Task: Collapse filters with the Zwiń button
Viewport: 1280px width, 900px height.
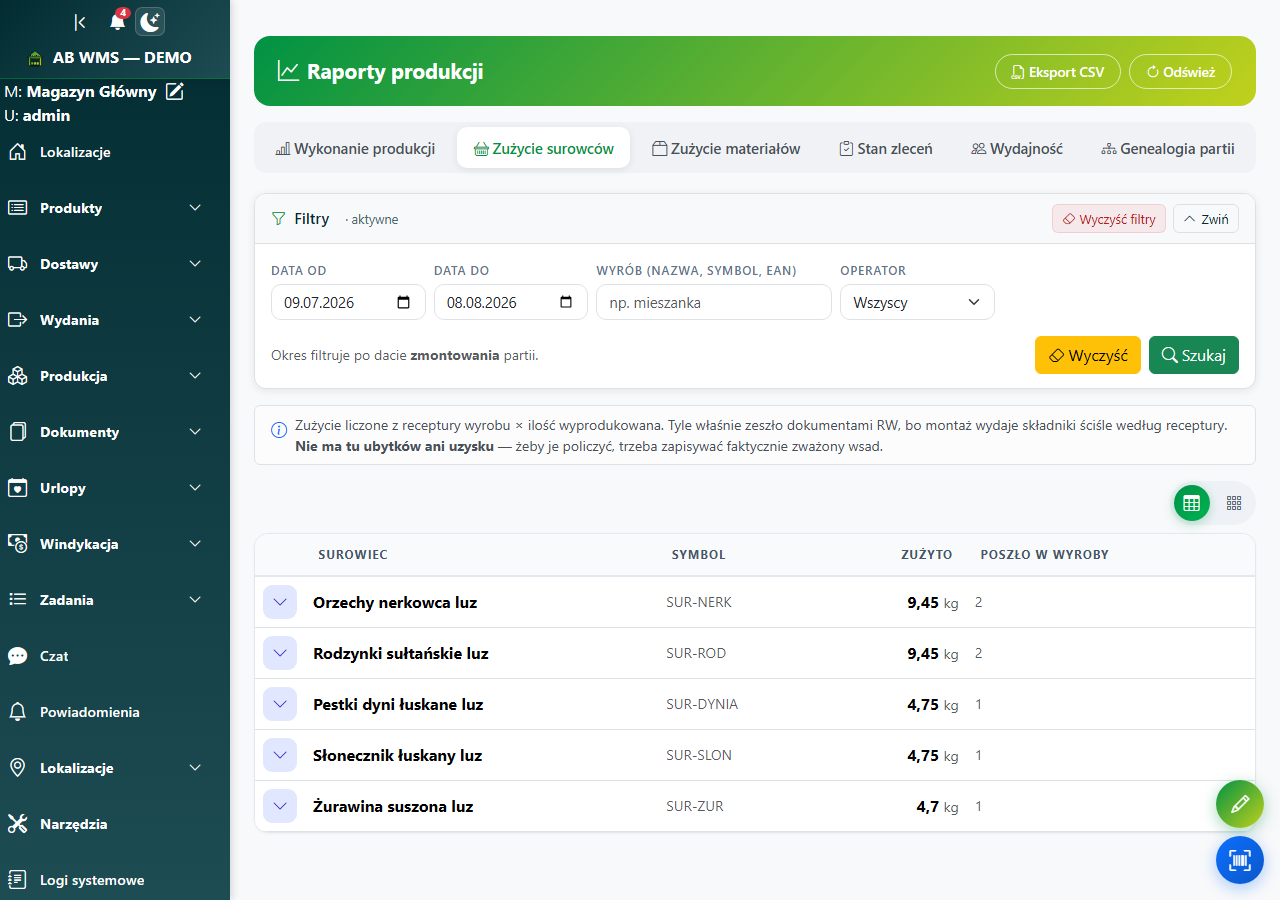Action: [1206, 219]
